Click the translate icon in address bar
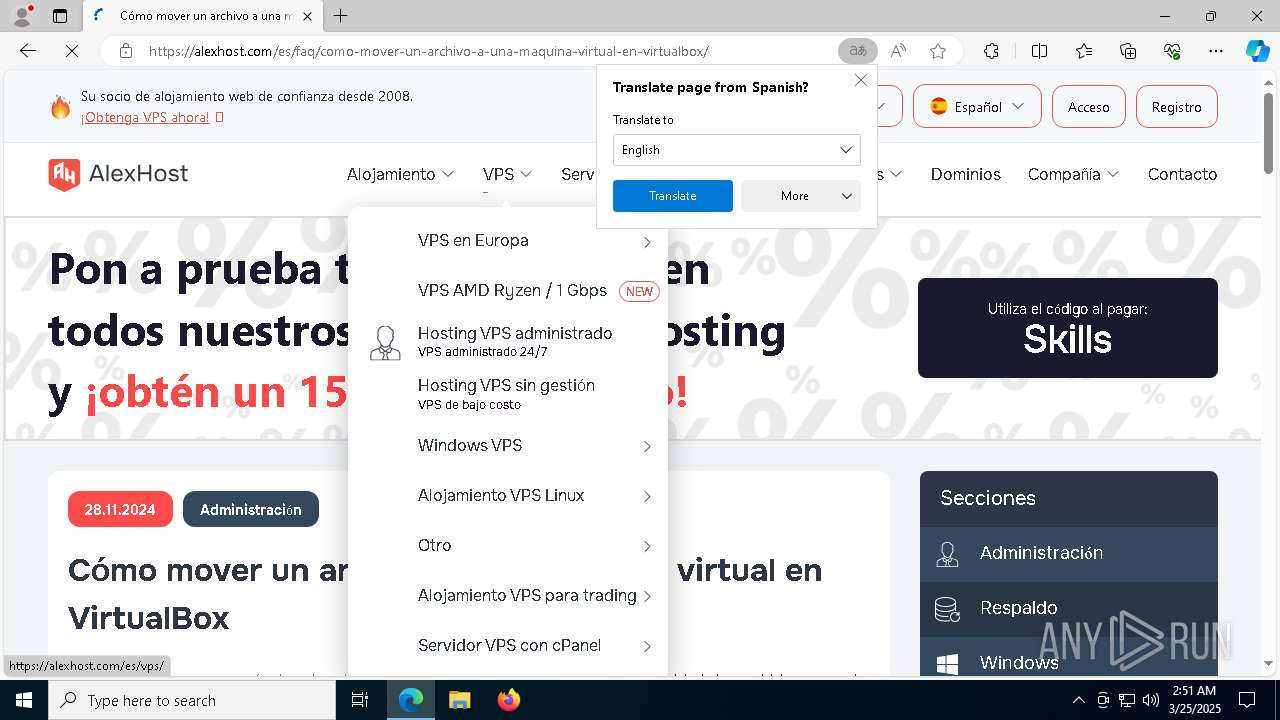Image resolution: width=1280 pixels, height=720 pixels. (x=857, y=51)
